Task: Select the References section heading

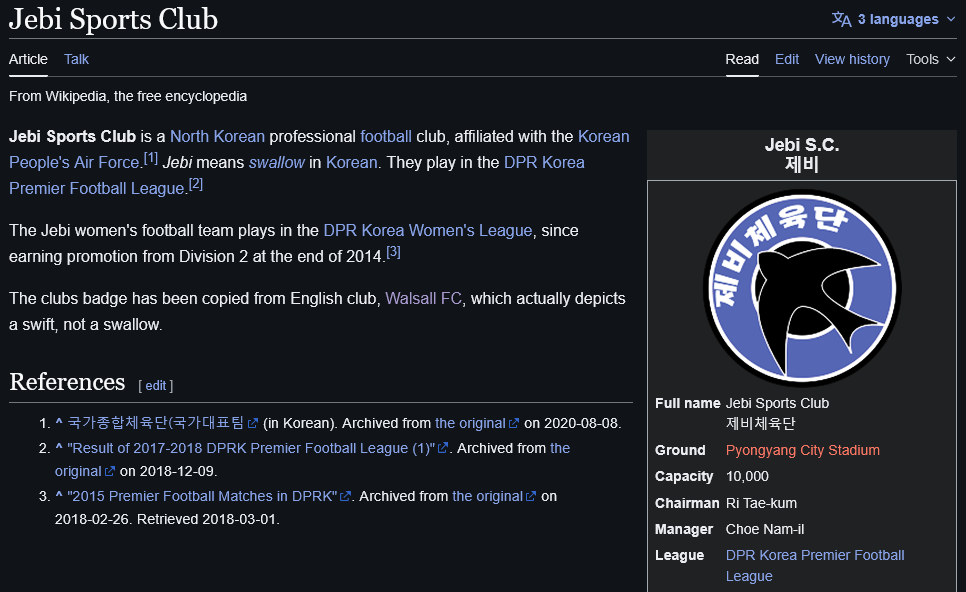Action: 67,382
